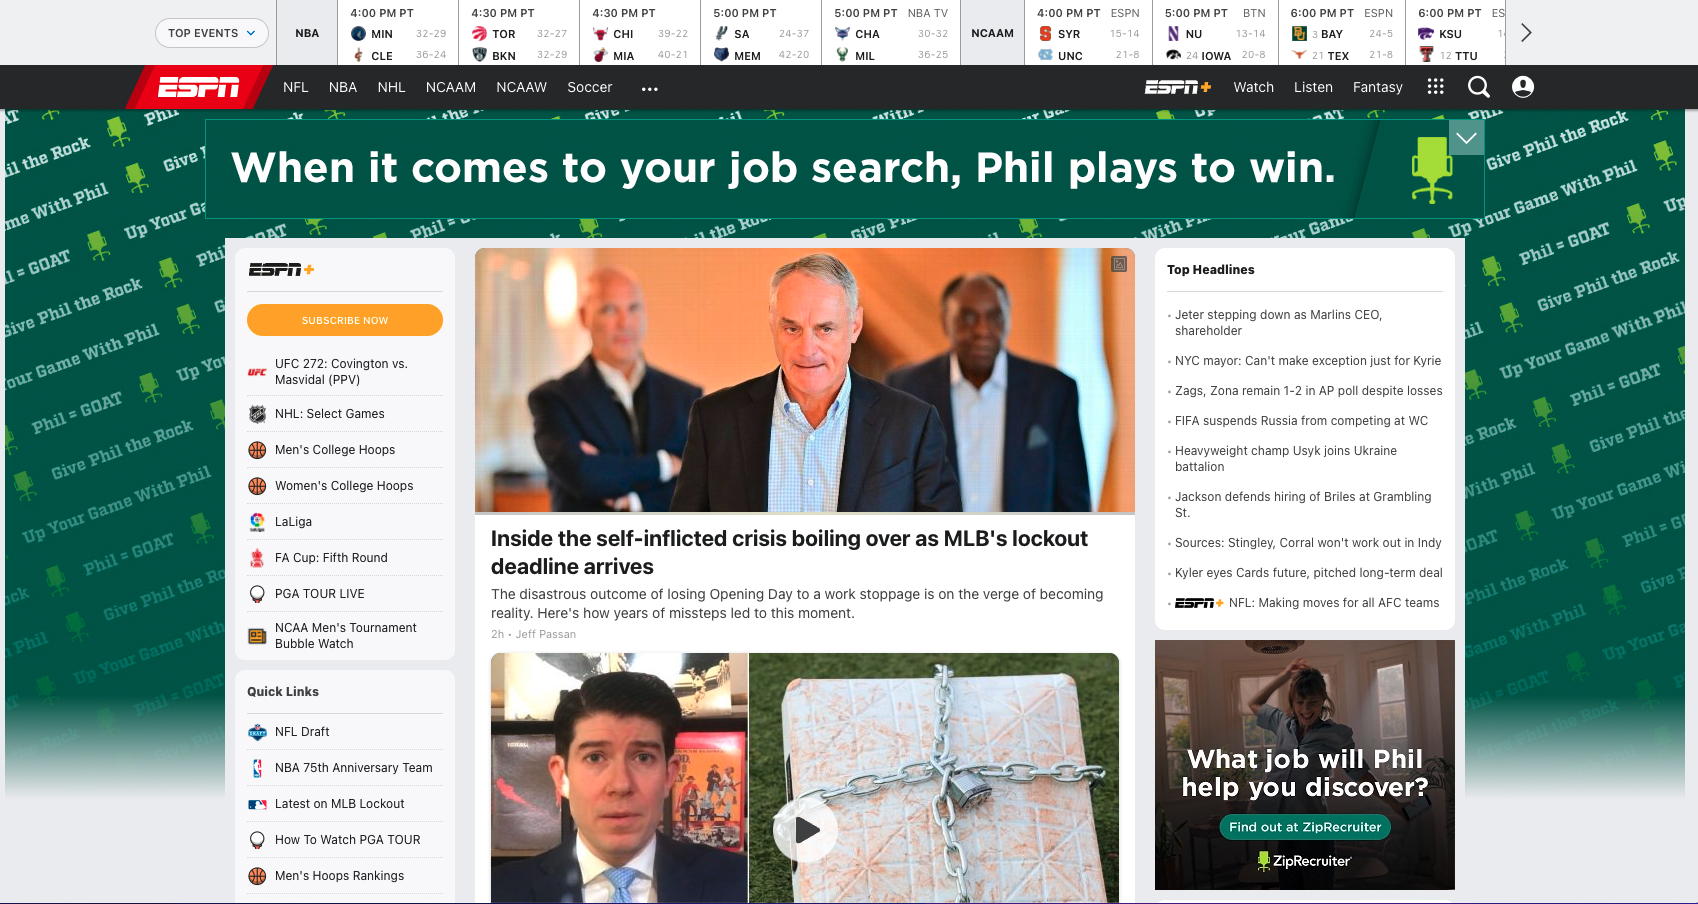Viewport: 1698px width, 904px height.
Task: Open the more sports ellipsis menu
Action: tap(650, 88)
